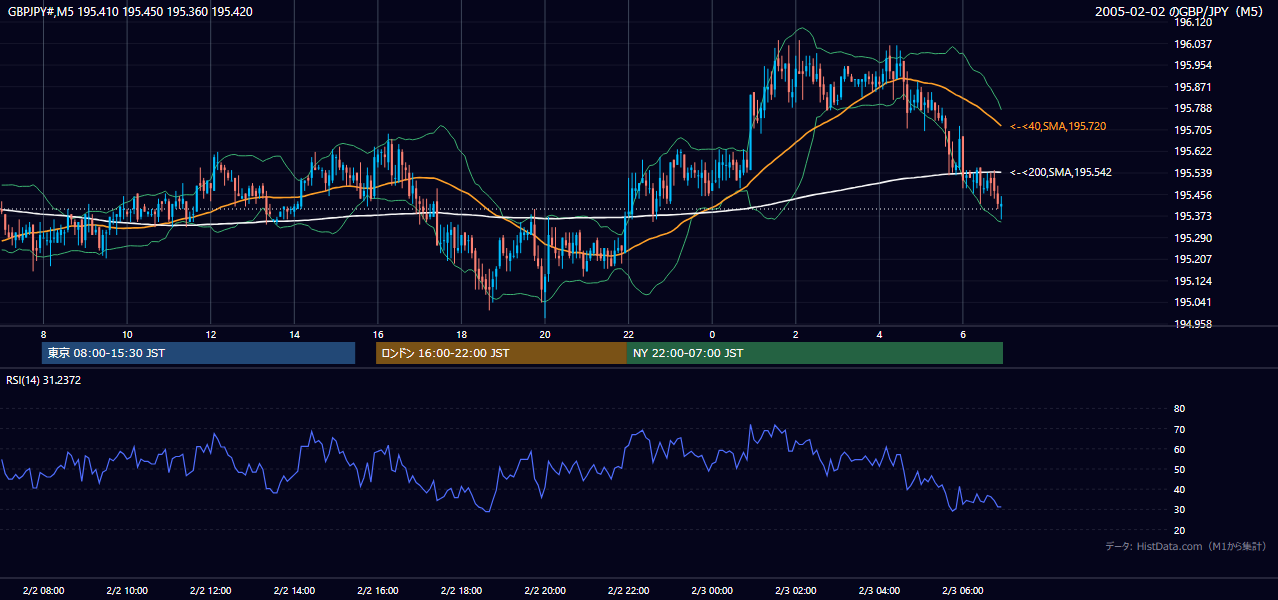Click hour marker 0 under the price chart
This screenshot has width=1278, height=600.
click(x=711, y=334)
